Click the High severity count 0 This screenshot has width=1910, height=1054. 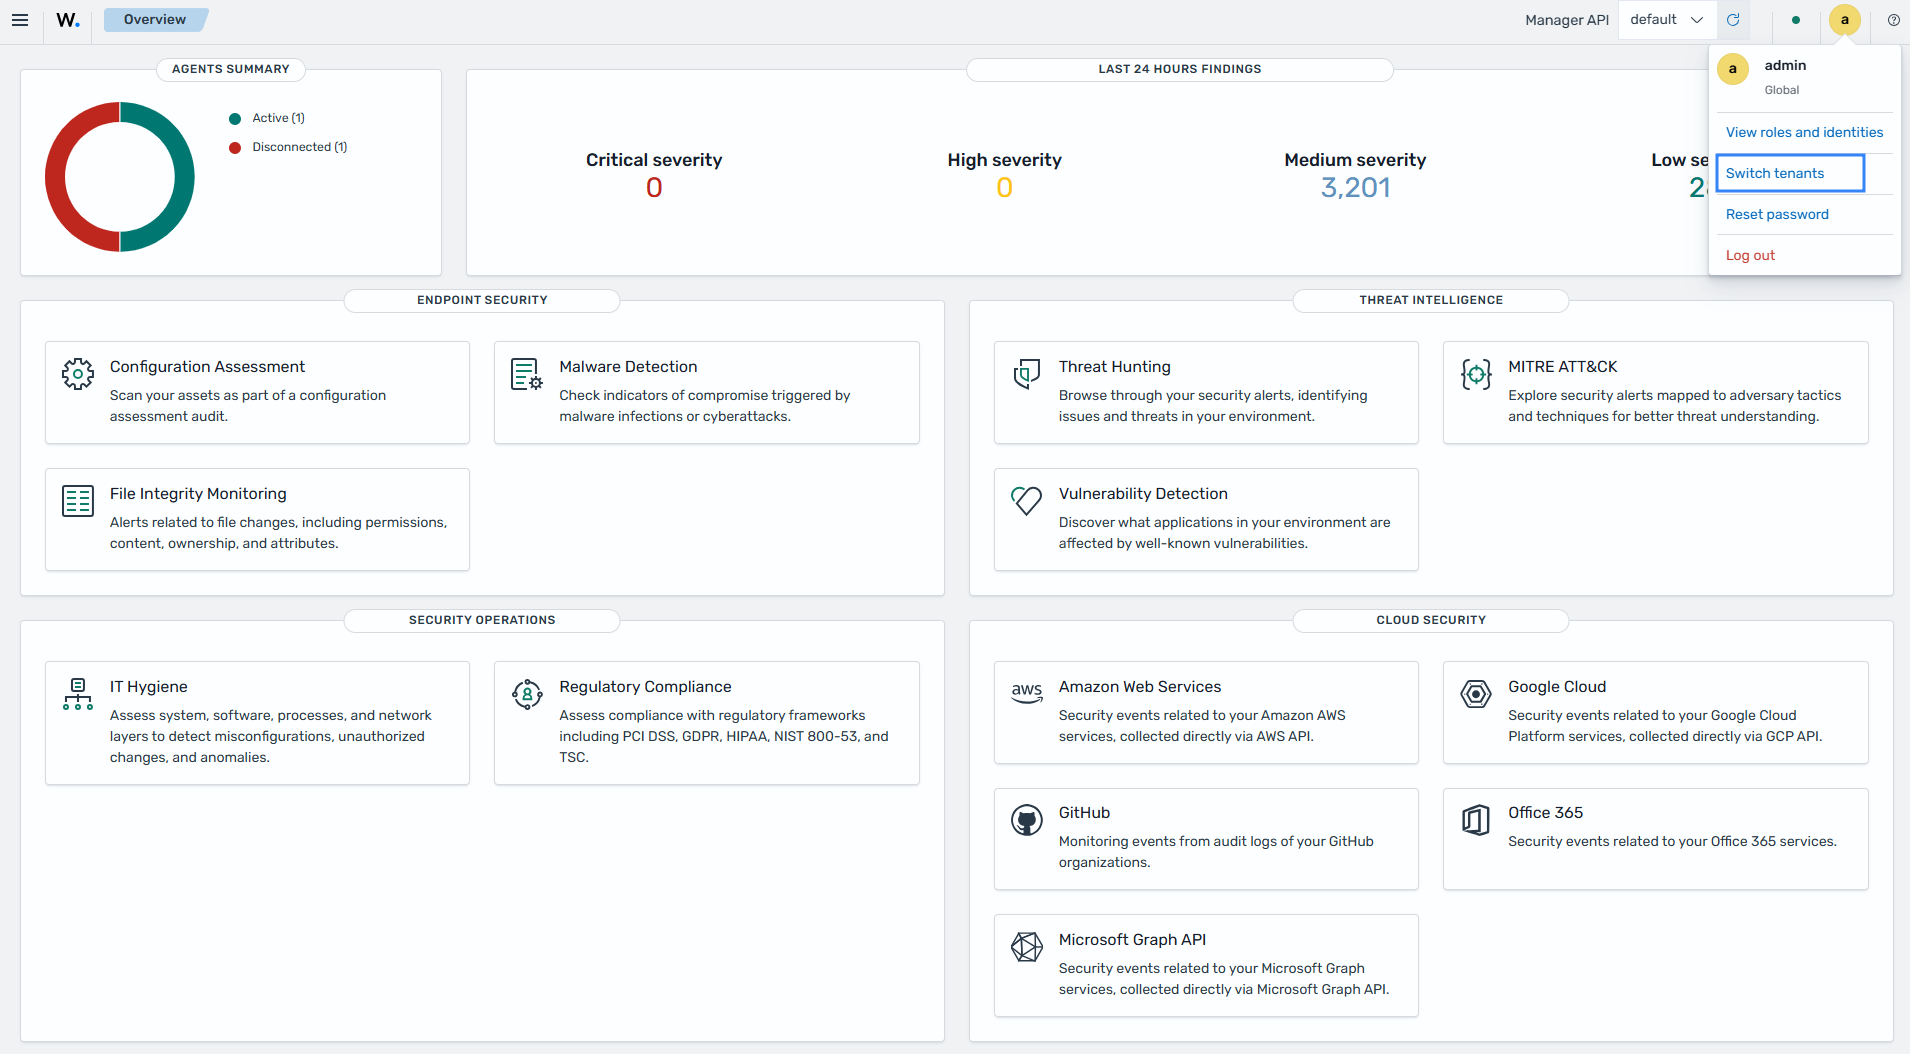click(x=1004, y=188)
